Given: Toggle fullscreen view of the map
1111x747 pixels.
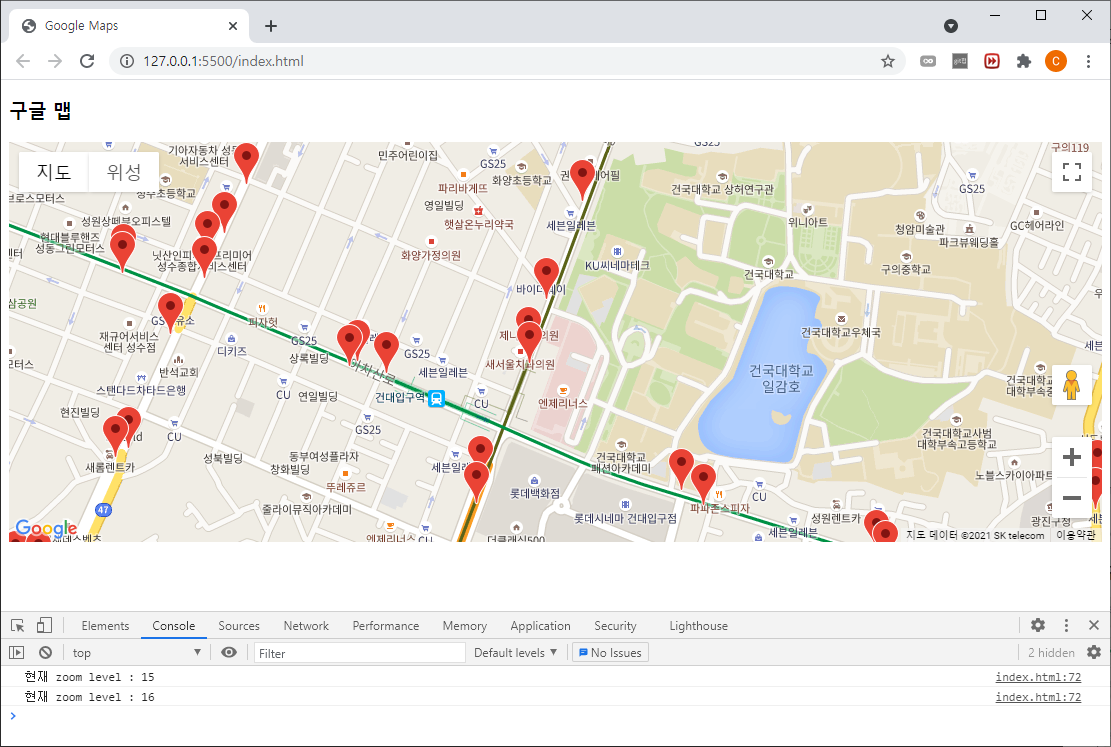Looking at the screenshot, I should click(x=1071, y=172).
